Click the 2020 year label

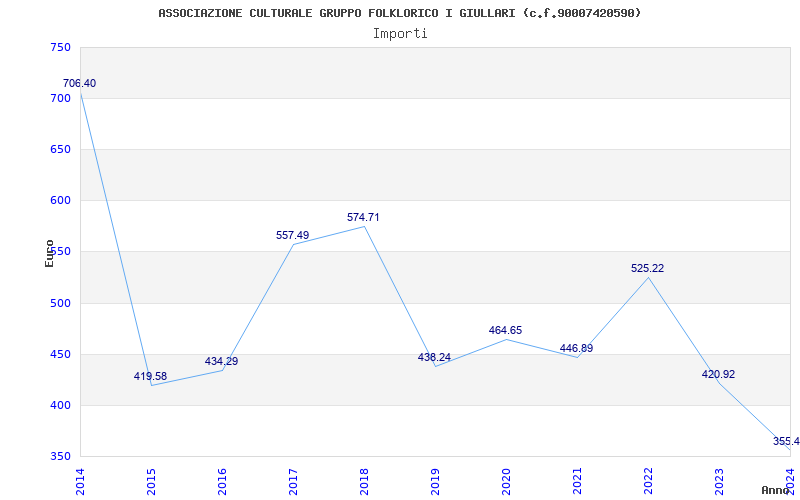point(506,481)
